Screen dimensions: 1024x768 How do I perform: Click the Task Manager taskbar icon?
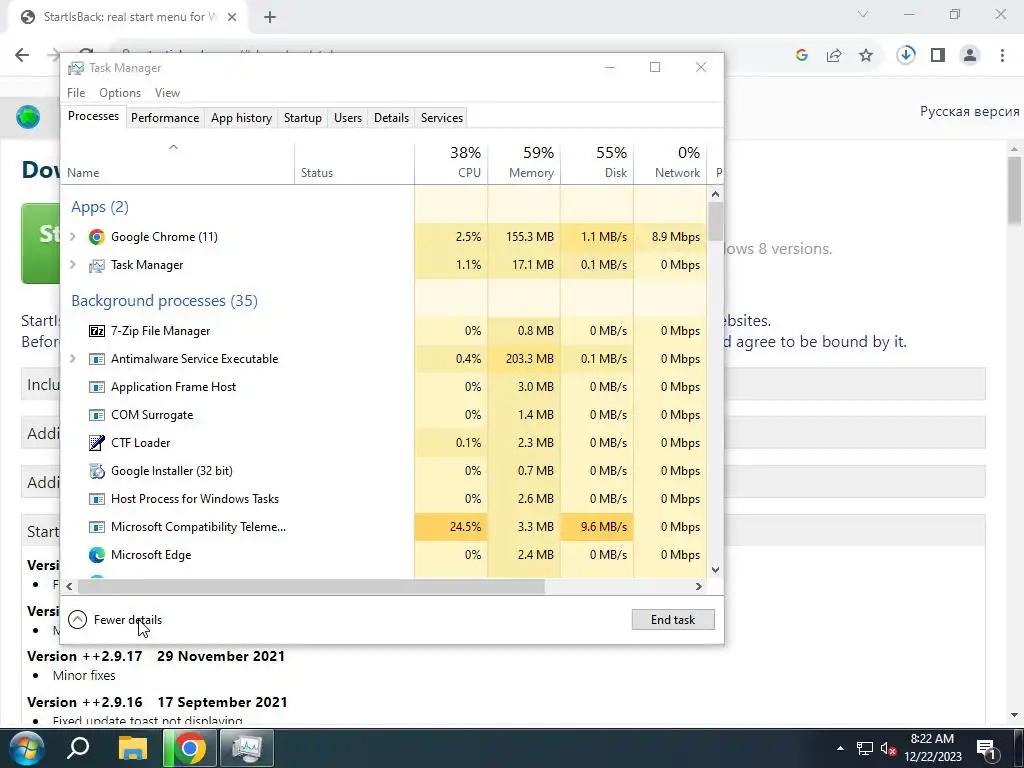coord(247,748)
